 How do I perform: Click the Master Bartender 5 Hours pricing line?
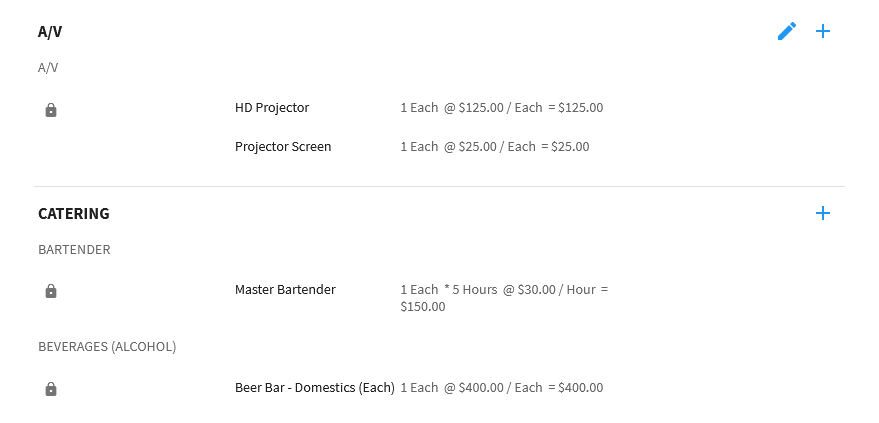coord(505,290)
